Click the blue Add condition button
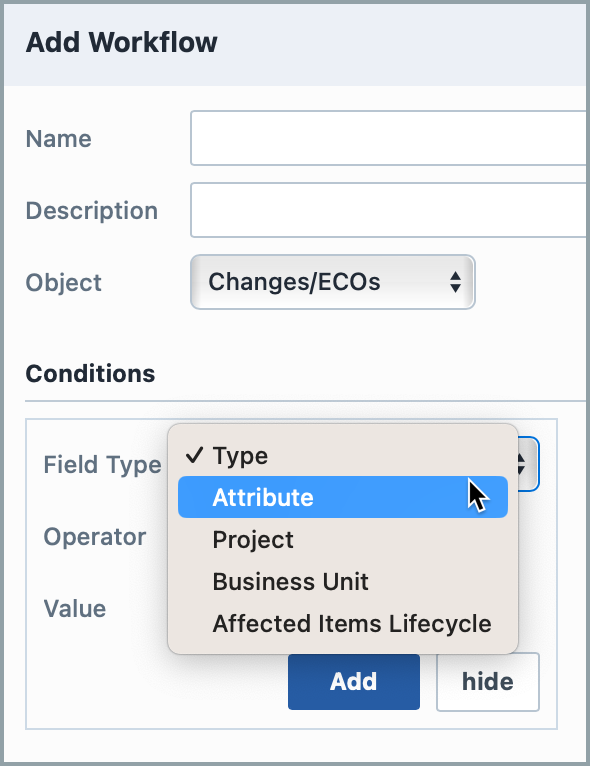 [354, 681]
